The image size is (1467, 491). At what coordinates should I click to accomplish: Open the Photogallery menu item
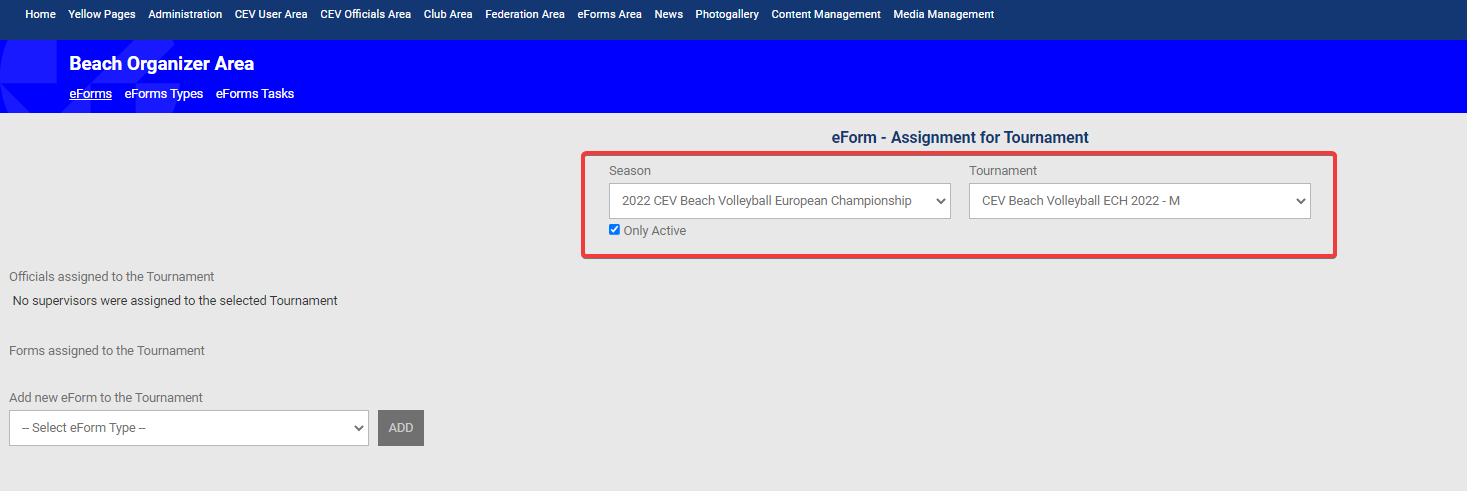click(727, 14)
